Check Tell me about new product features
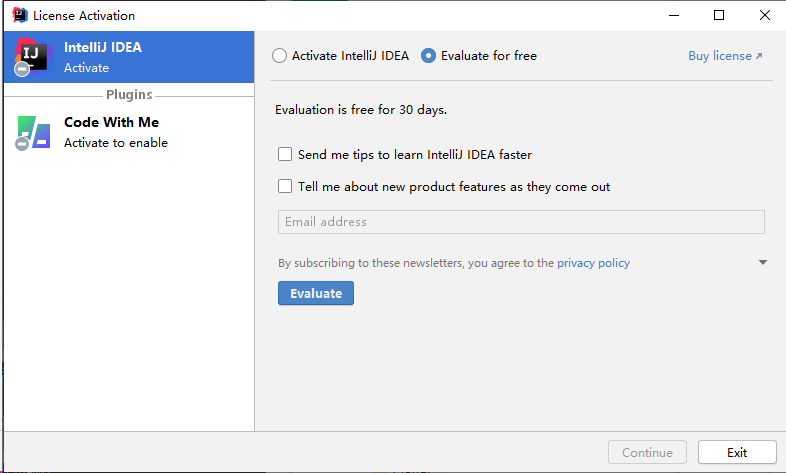Viewport: 786px width, 473px height. click(x=285, y=186)
